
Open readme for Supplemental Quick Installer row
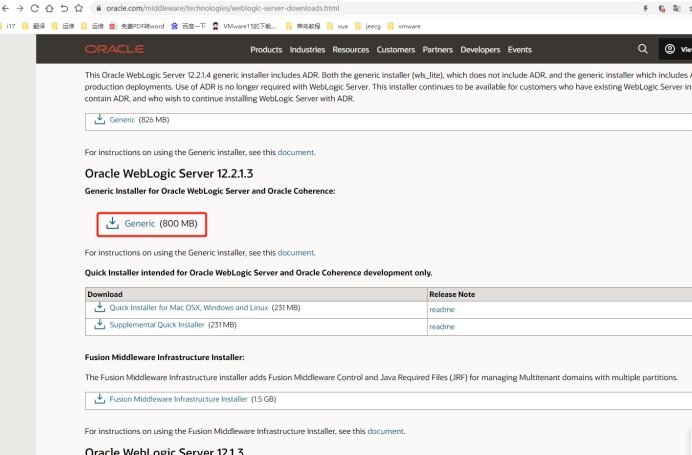click(x=442, y=327)
